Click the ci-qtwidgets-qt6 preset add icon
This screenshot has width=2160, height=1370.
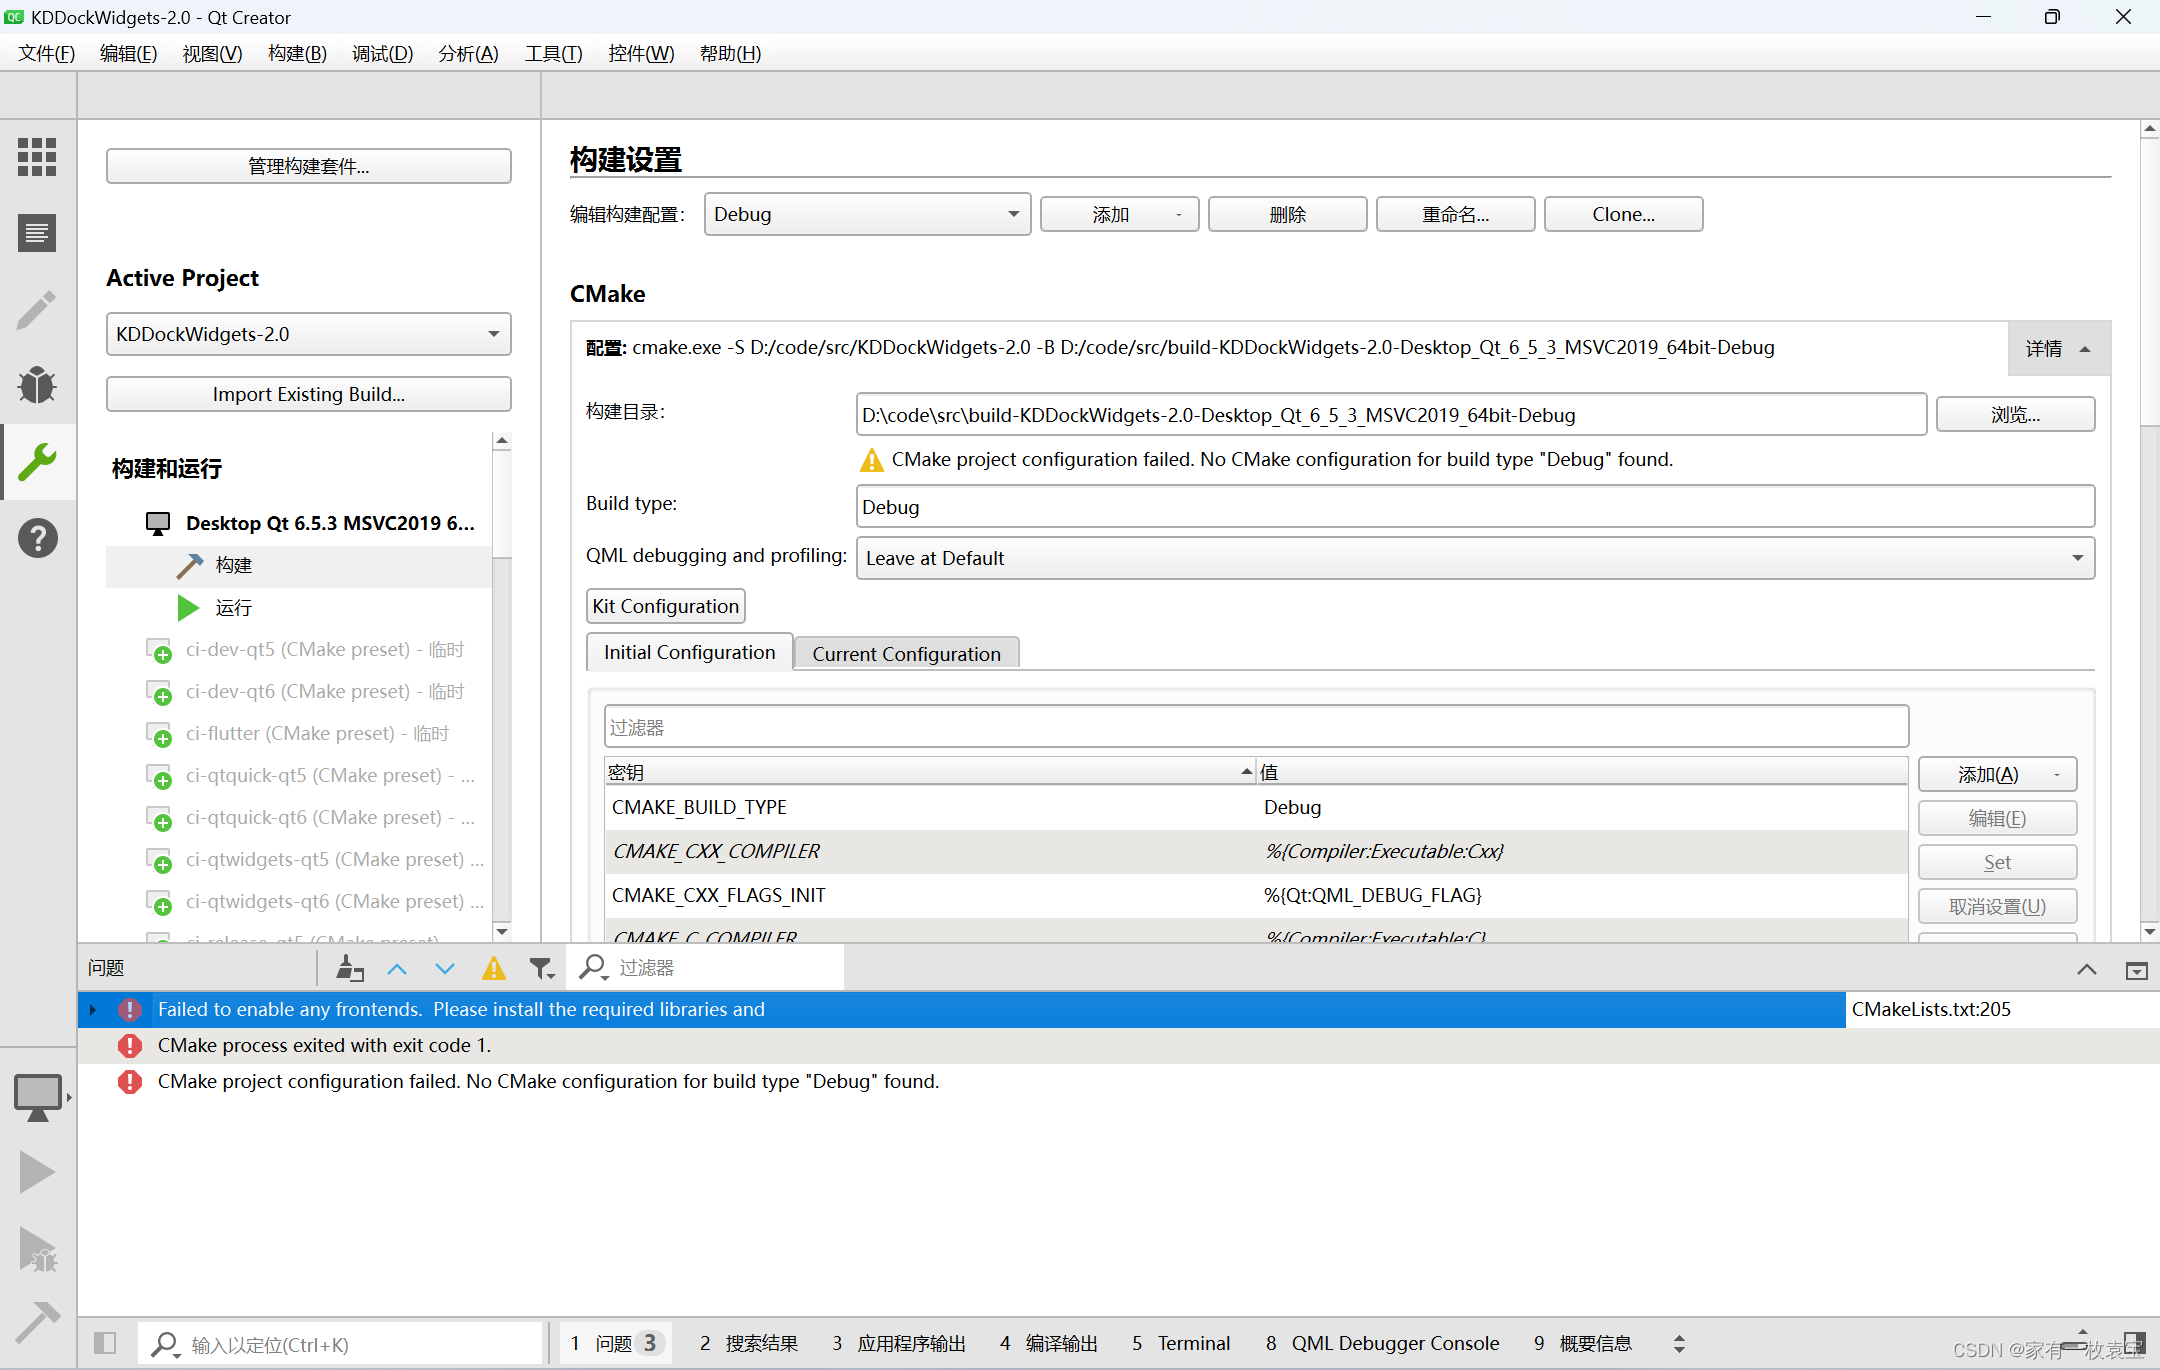point(159,903)
